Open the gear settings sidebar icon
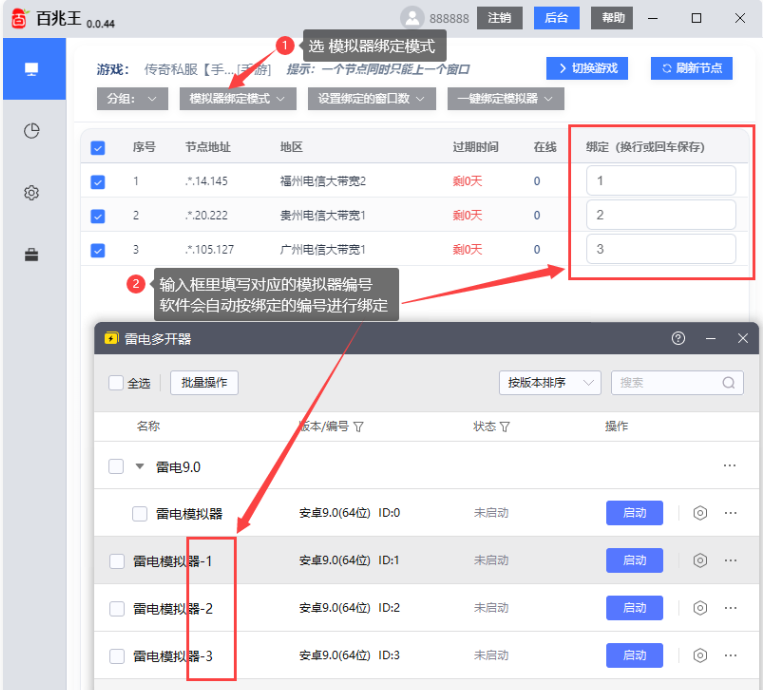 [32, 193]
